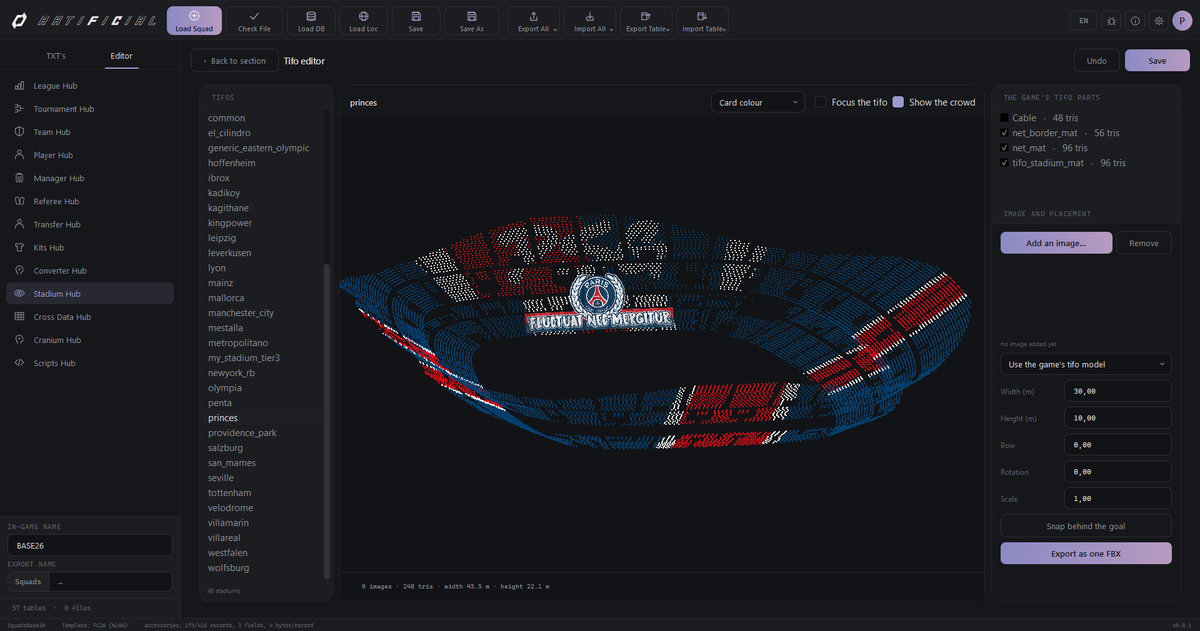Open the Export All dropdown
Screen dimensions: 1200x631
(x=533, y=21)
